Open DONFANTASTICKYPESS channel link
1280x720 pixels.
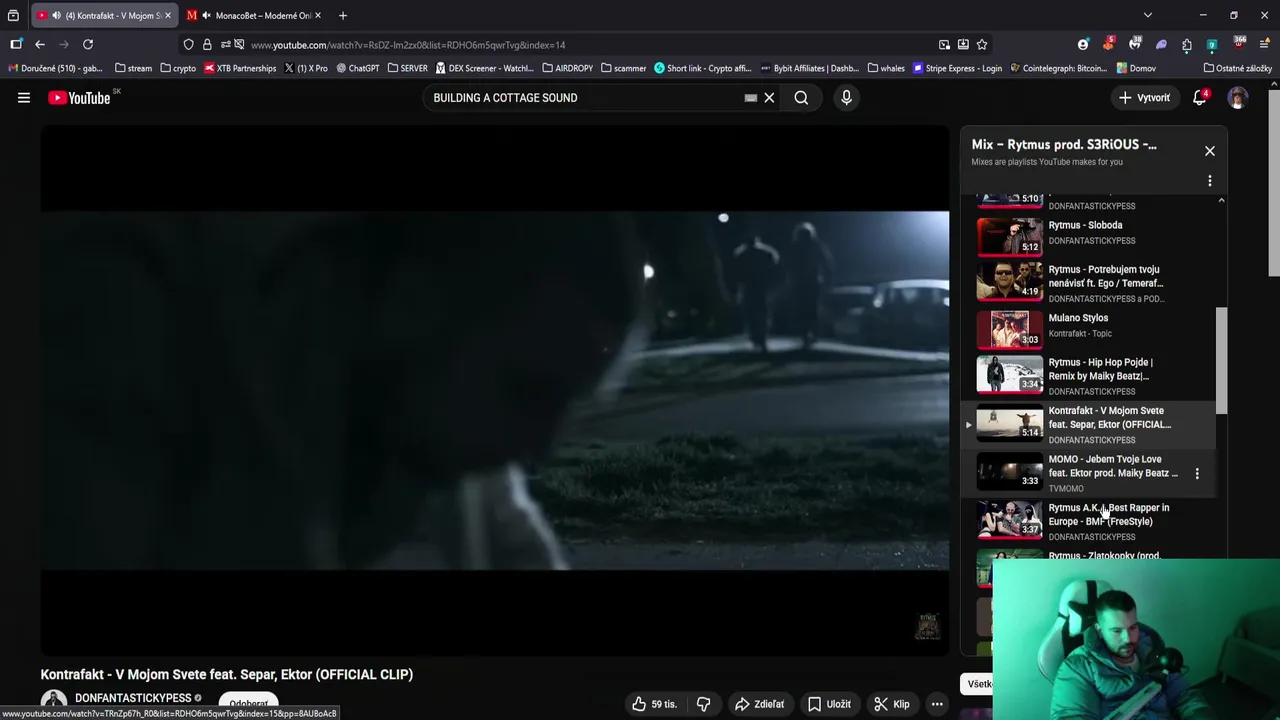click(133, 698)
